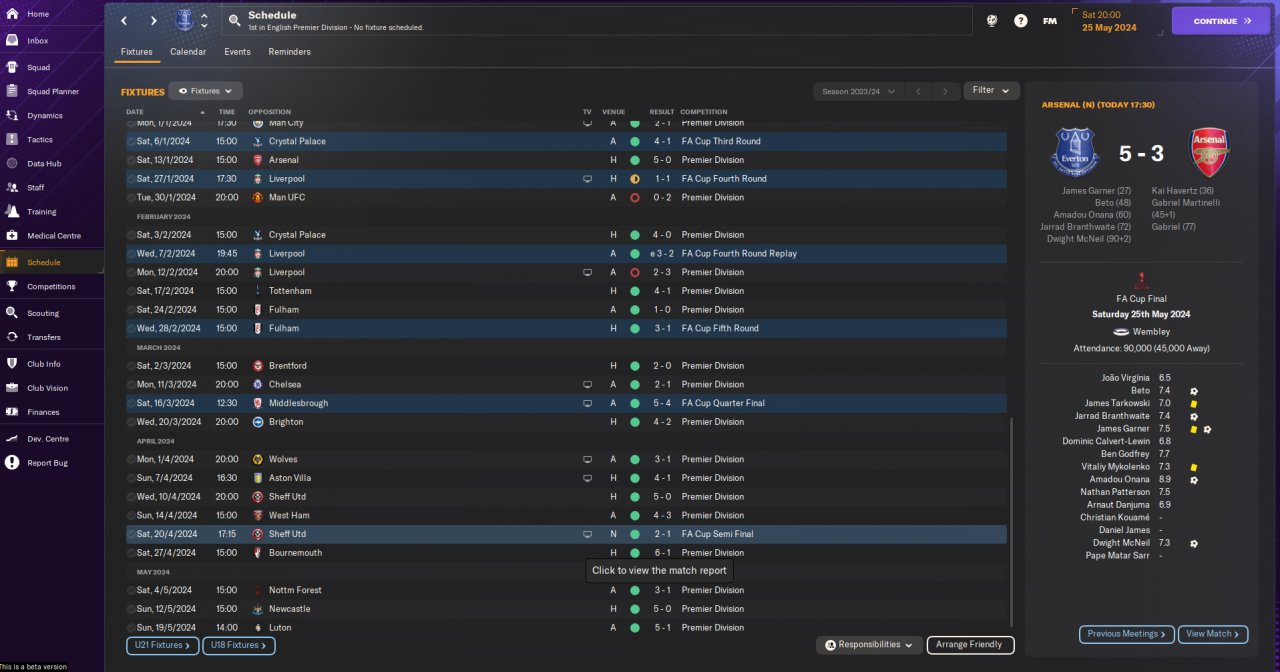Open Previous Meetings
The height and width of the screenshot is (672, 1280).
click(x=1126, y=634)
